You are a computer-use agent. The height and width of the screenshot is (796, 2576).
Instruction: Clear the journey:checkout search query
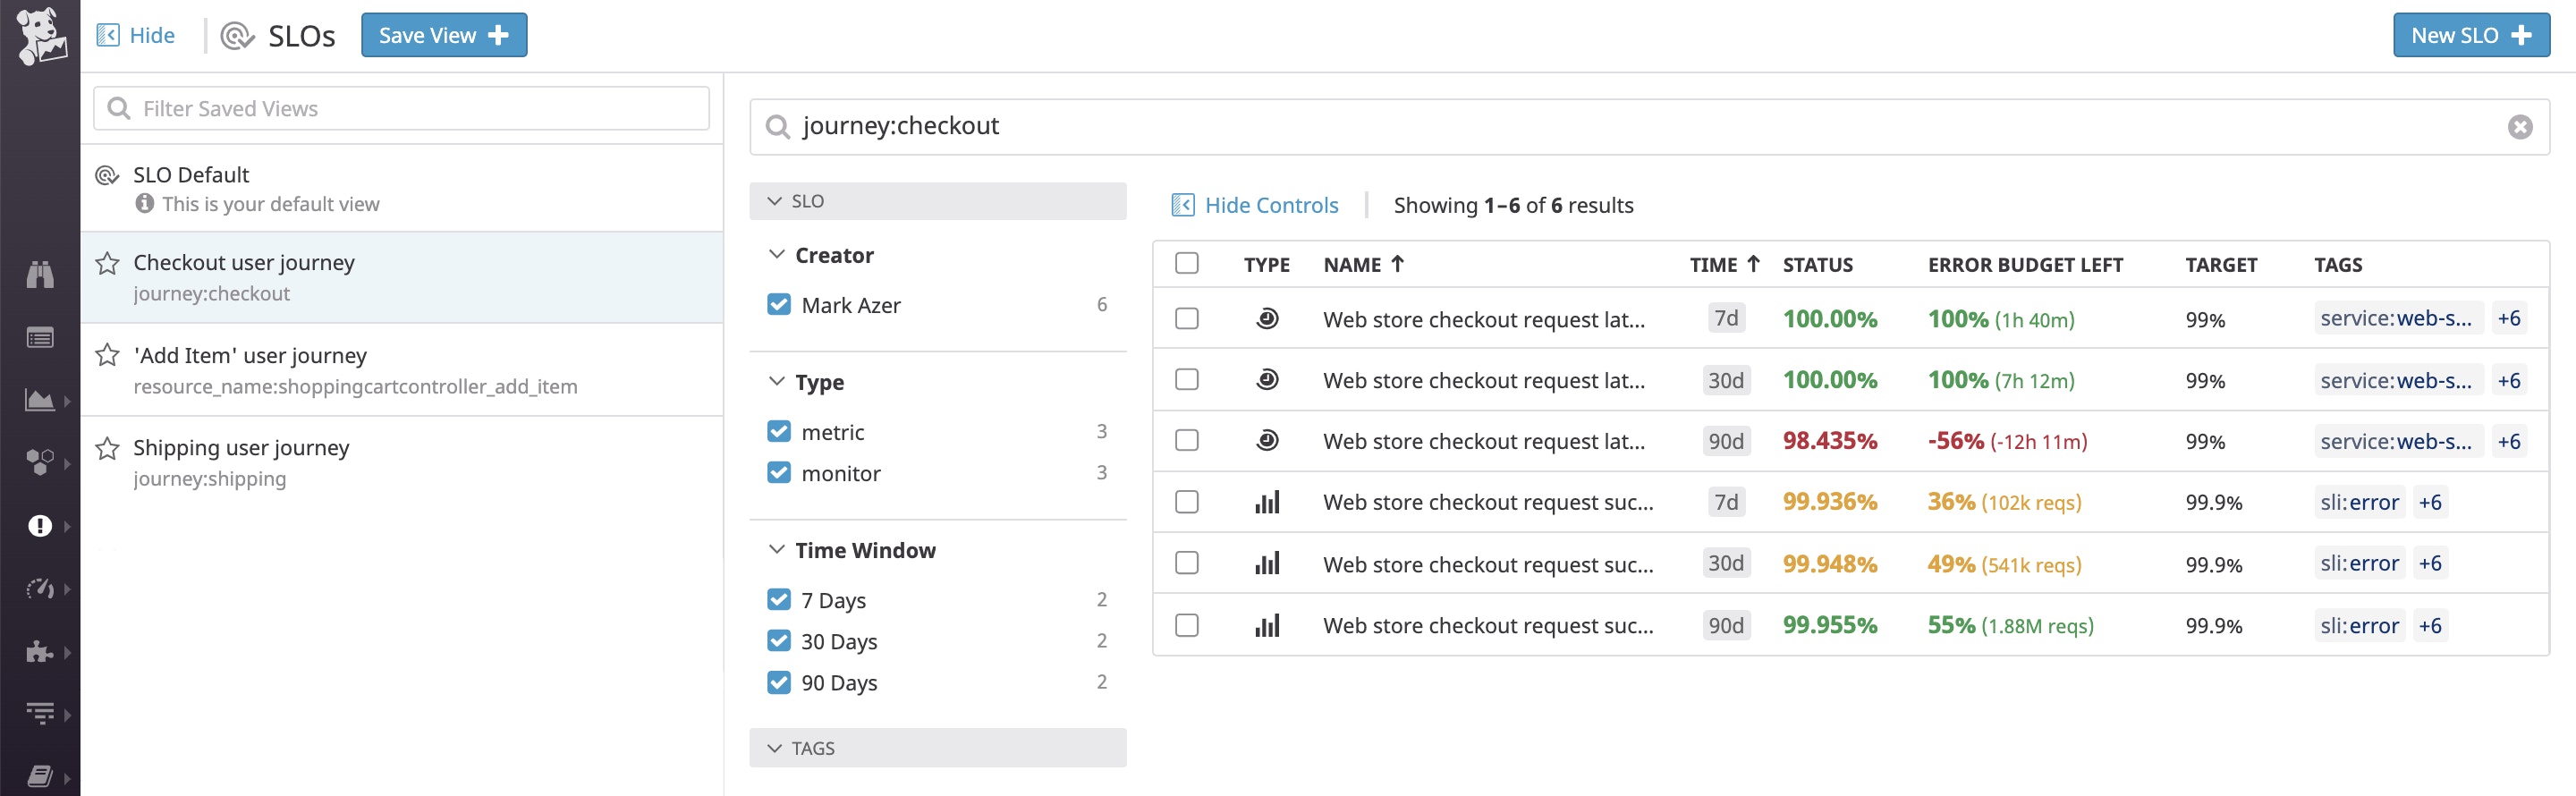coord(2520,127)
